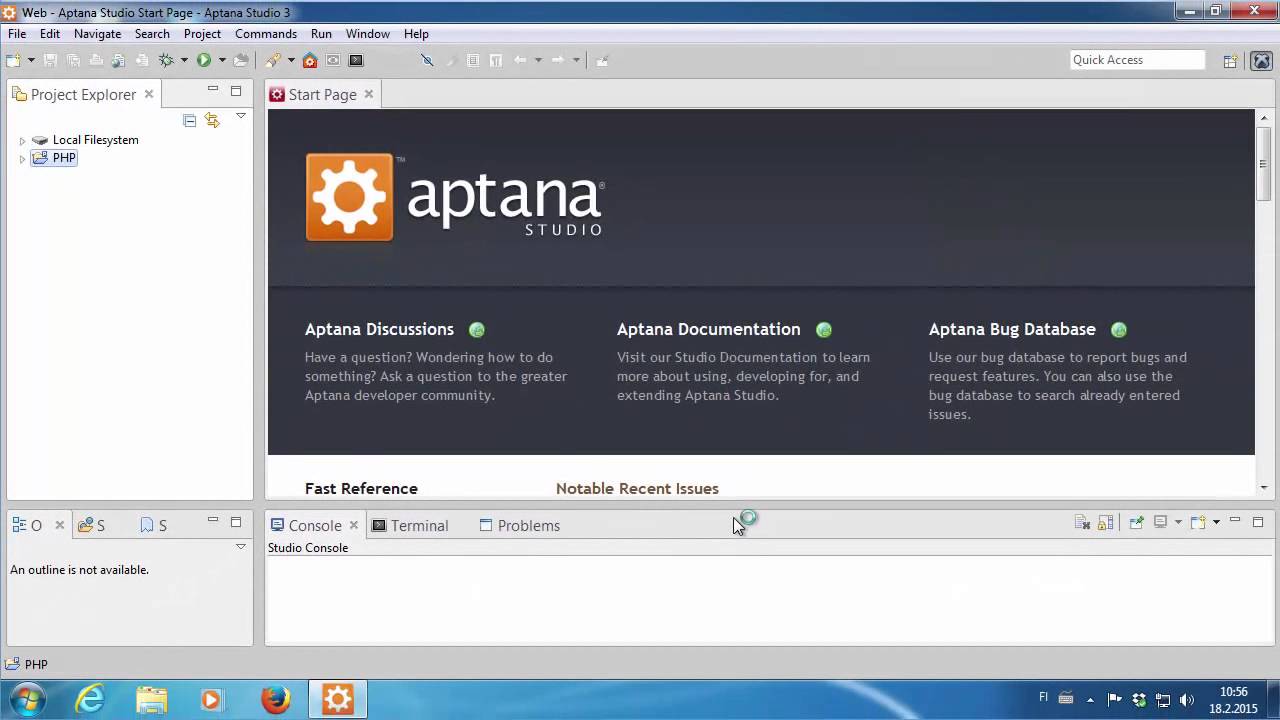Click green icon next to Aptana Discussions
1280x720 pixels.
477,330
